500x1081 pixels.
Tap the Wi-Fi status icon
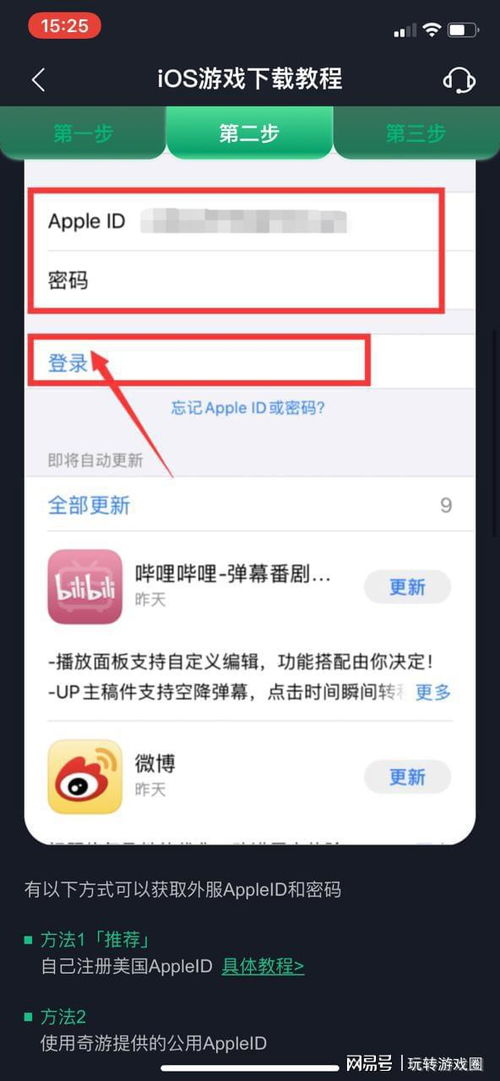[432, 30]
